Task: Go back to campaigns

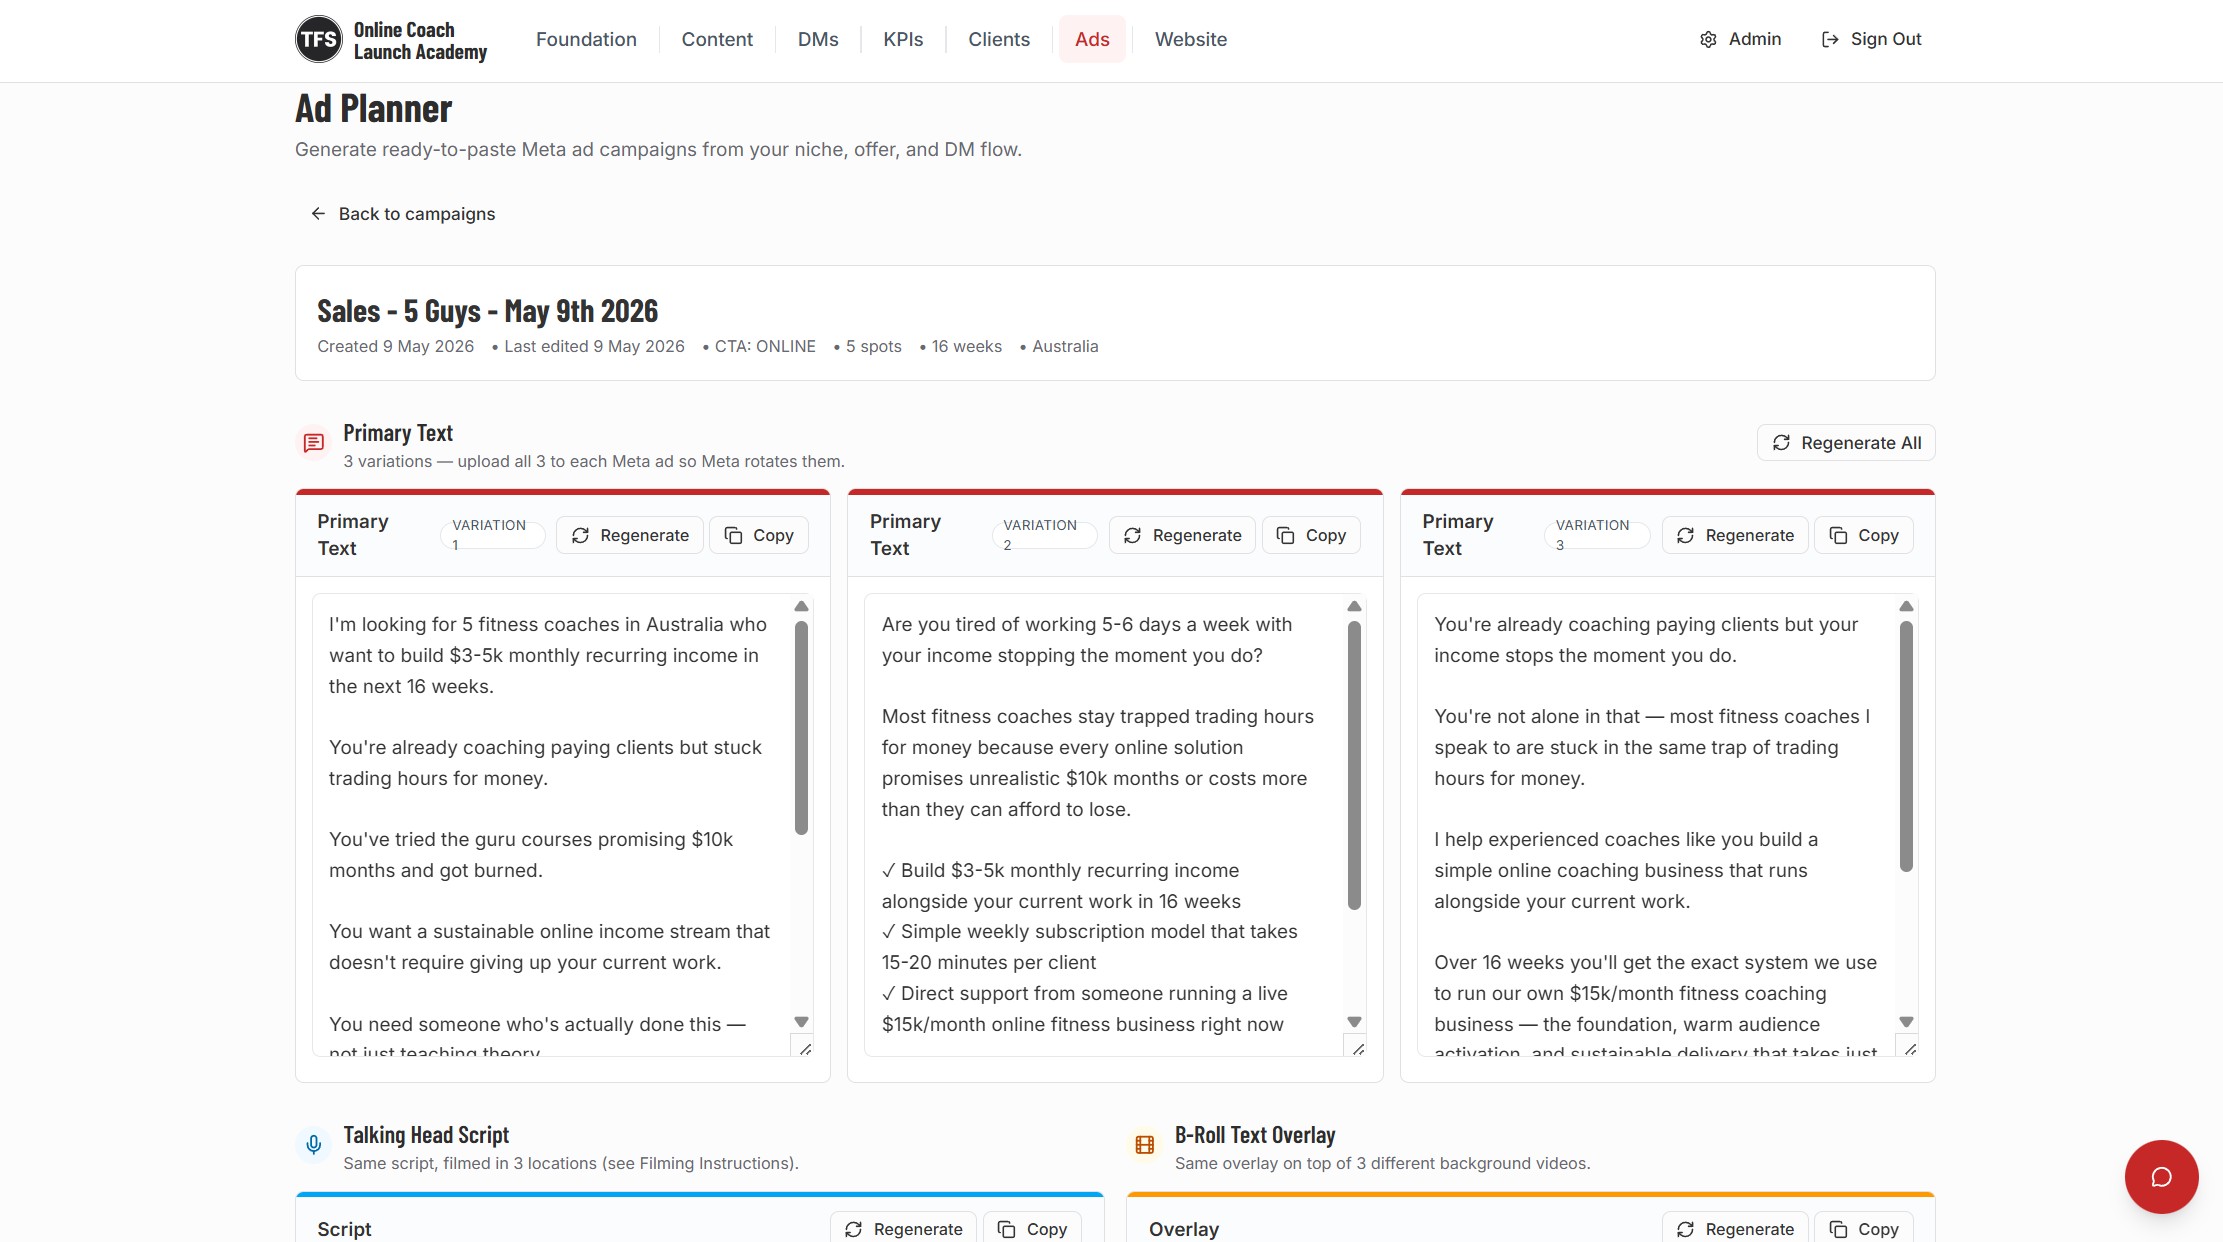Action: coord(402,214)
